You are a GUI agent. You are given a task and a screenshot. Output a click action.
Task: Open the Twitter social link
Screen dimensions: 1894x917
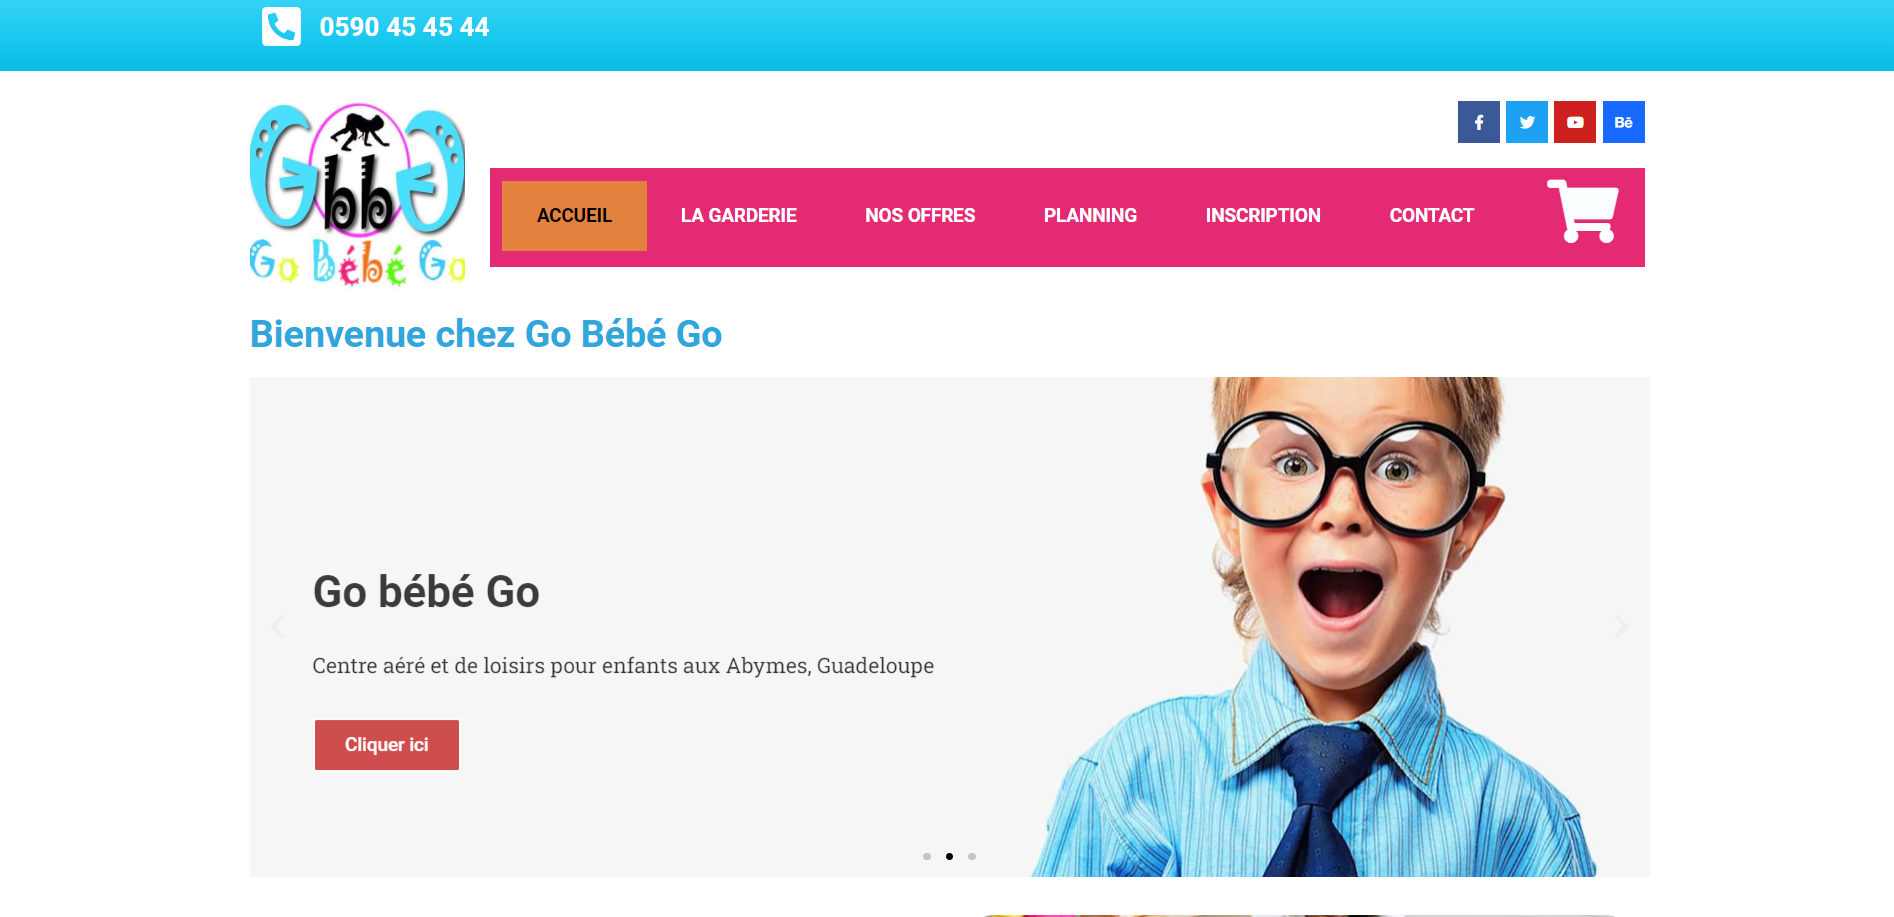(x=1526, y=122)
